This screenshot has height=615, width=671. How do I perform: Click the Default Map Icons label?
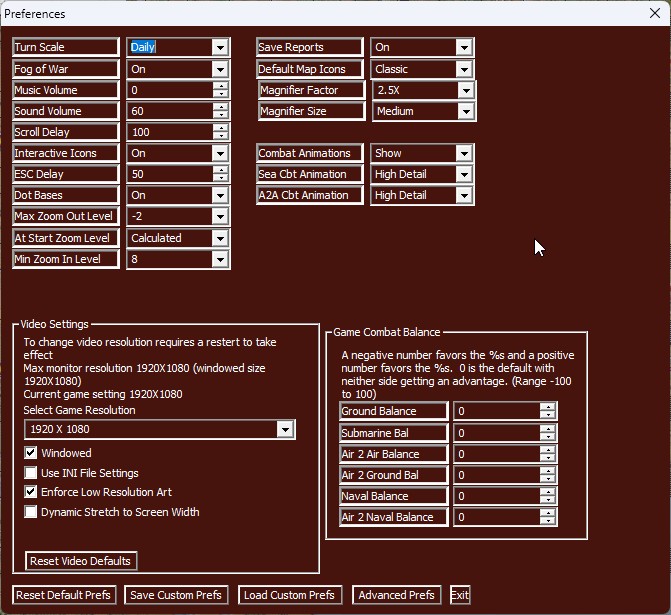tap(310, 69)
